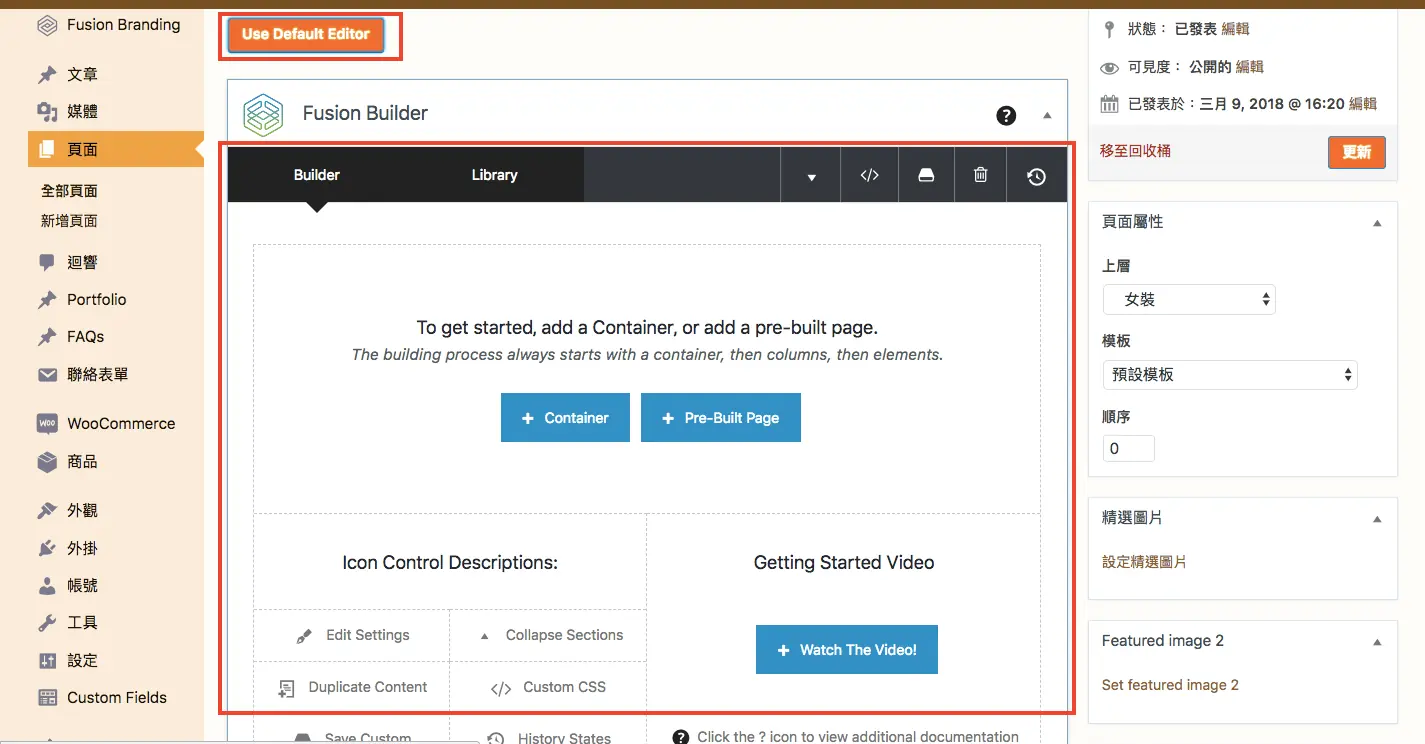
Task: Click the WooCommerce sidebar icon
Action: tap(47, 424)
